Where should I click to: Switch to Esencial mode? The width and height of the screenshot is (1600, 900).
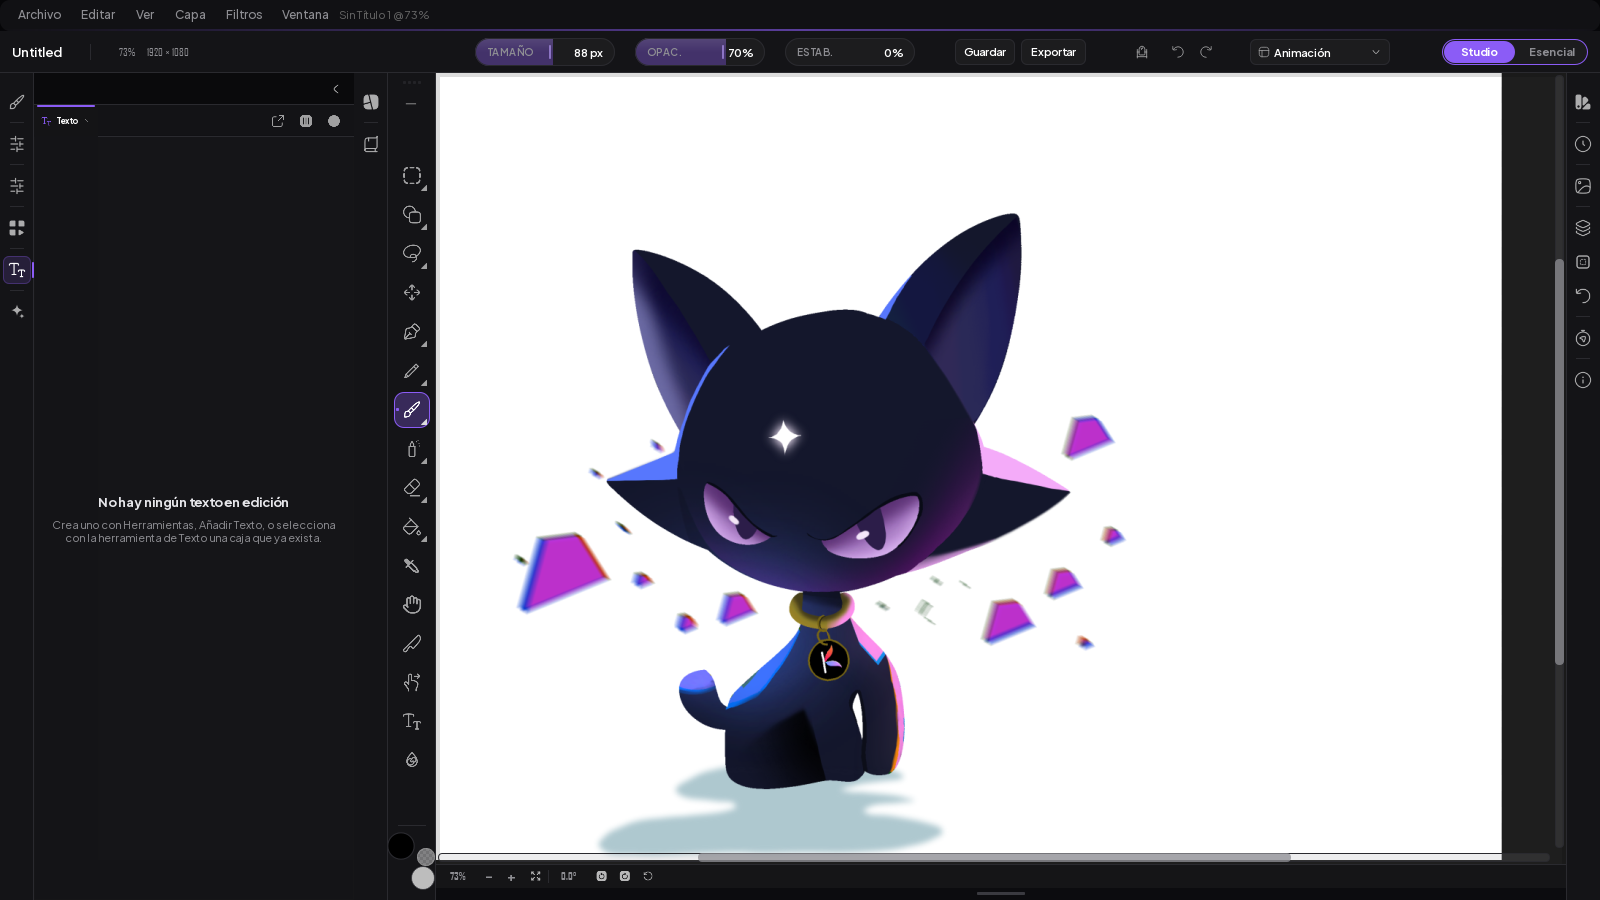point(1551,52)
